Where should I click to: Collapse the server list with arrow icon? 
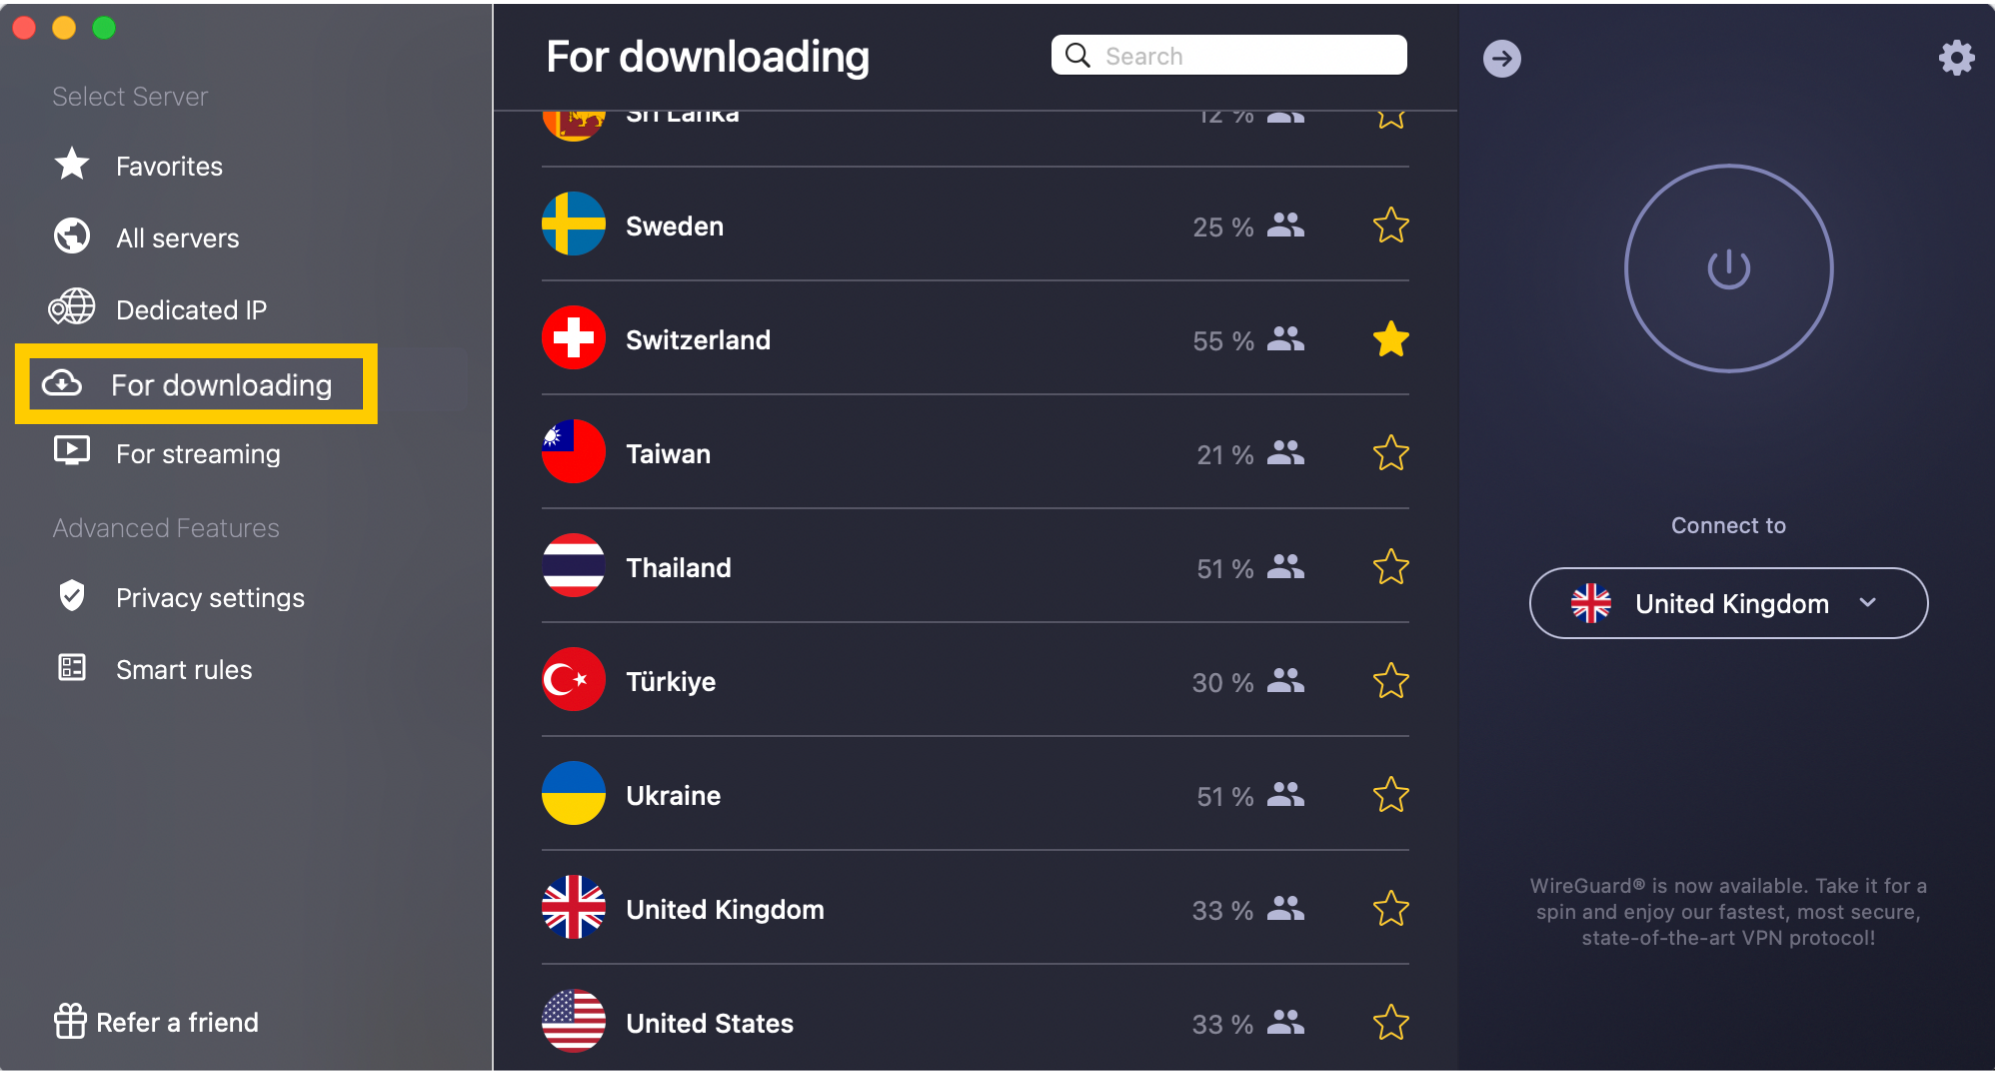click(x=1501, y=58)
